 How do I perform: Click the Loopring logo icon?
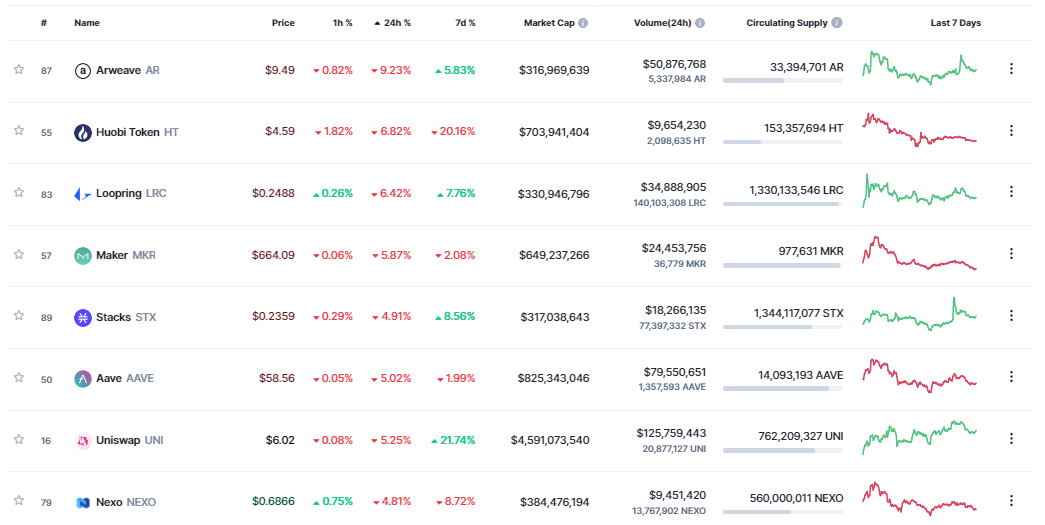83,194
